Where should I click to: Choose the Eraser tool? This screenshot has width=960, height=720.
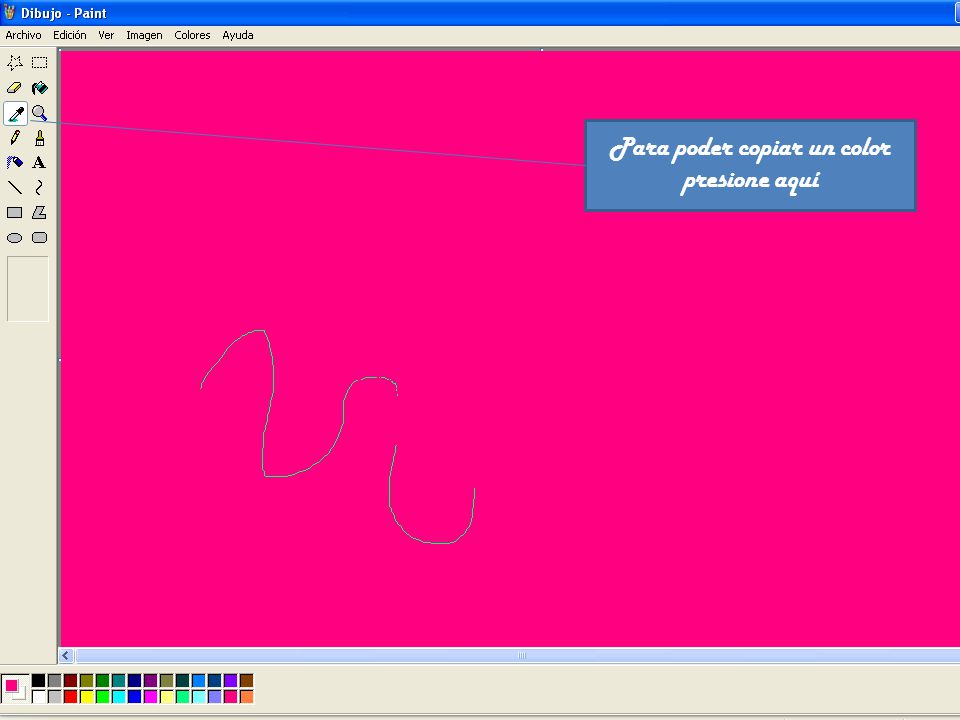point(15,88)
